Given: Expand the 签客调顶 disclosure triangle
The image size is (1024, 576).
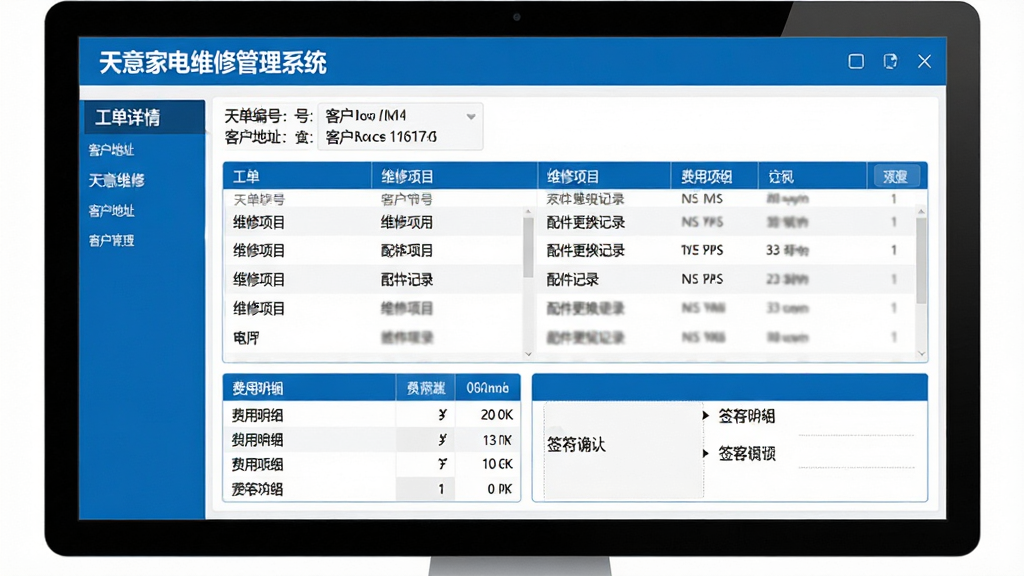Looking at the screenshot, I should (x=705, y=453).
